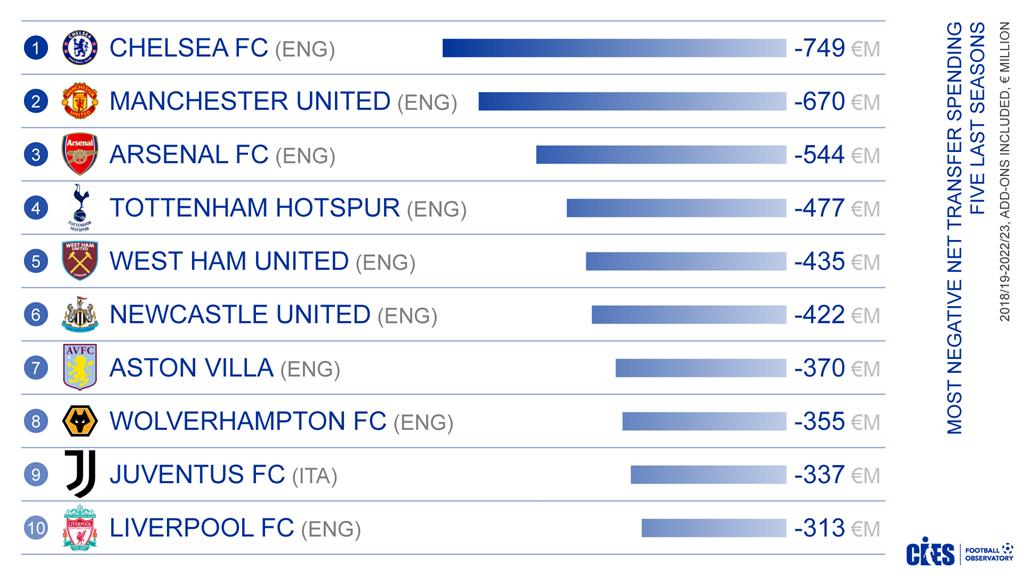Select the rank 1 number badge
The height and width of the screenshot is (576, 1024).
click(35, 48)
